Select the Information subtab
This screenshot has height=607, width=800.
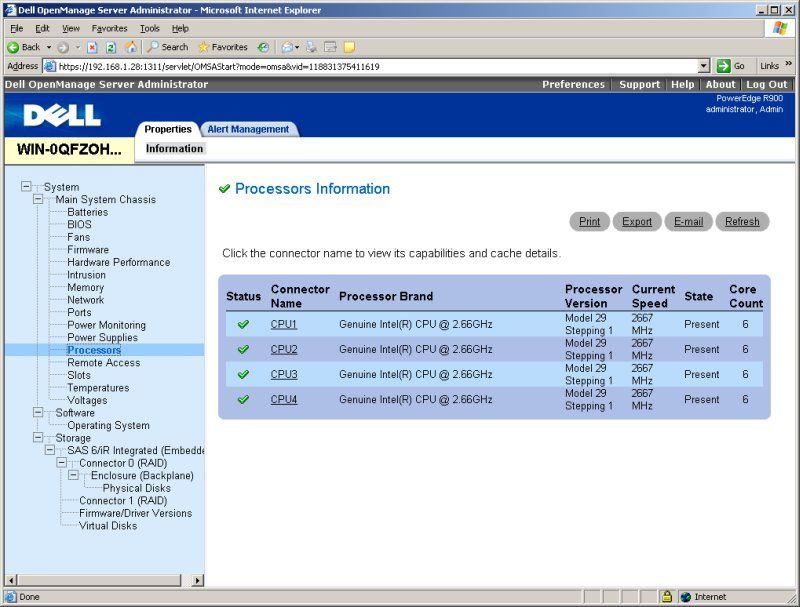tap(174, 148)
